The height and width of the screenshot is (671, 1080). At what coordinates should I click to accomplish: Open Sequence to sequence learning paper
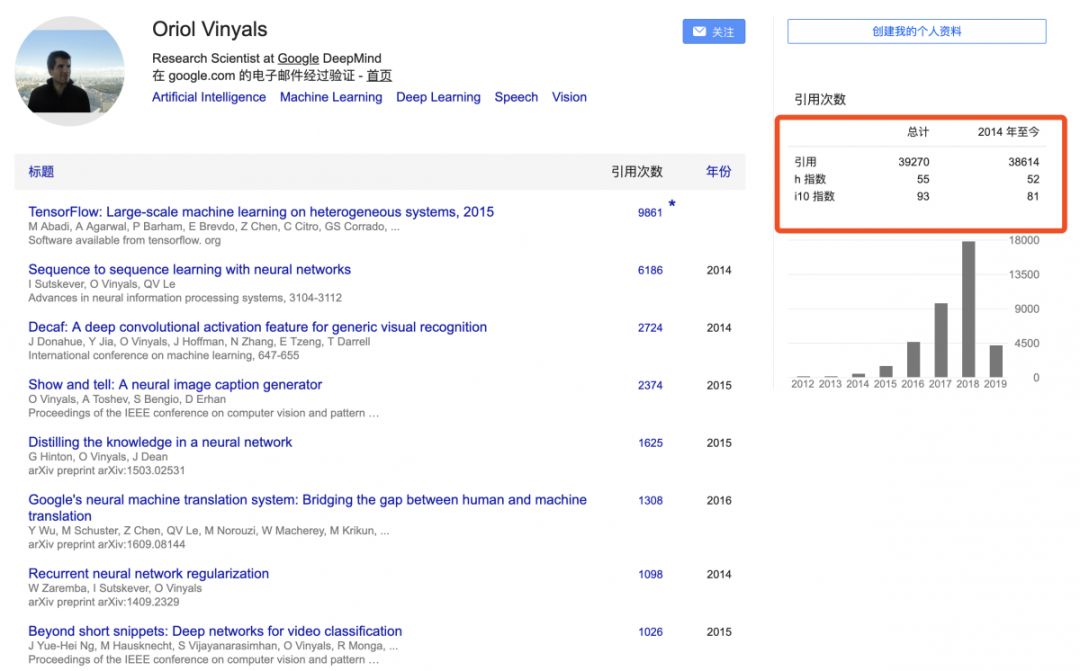(x=189, y=270)
